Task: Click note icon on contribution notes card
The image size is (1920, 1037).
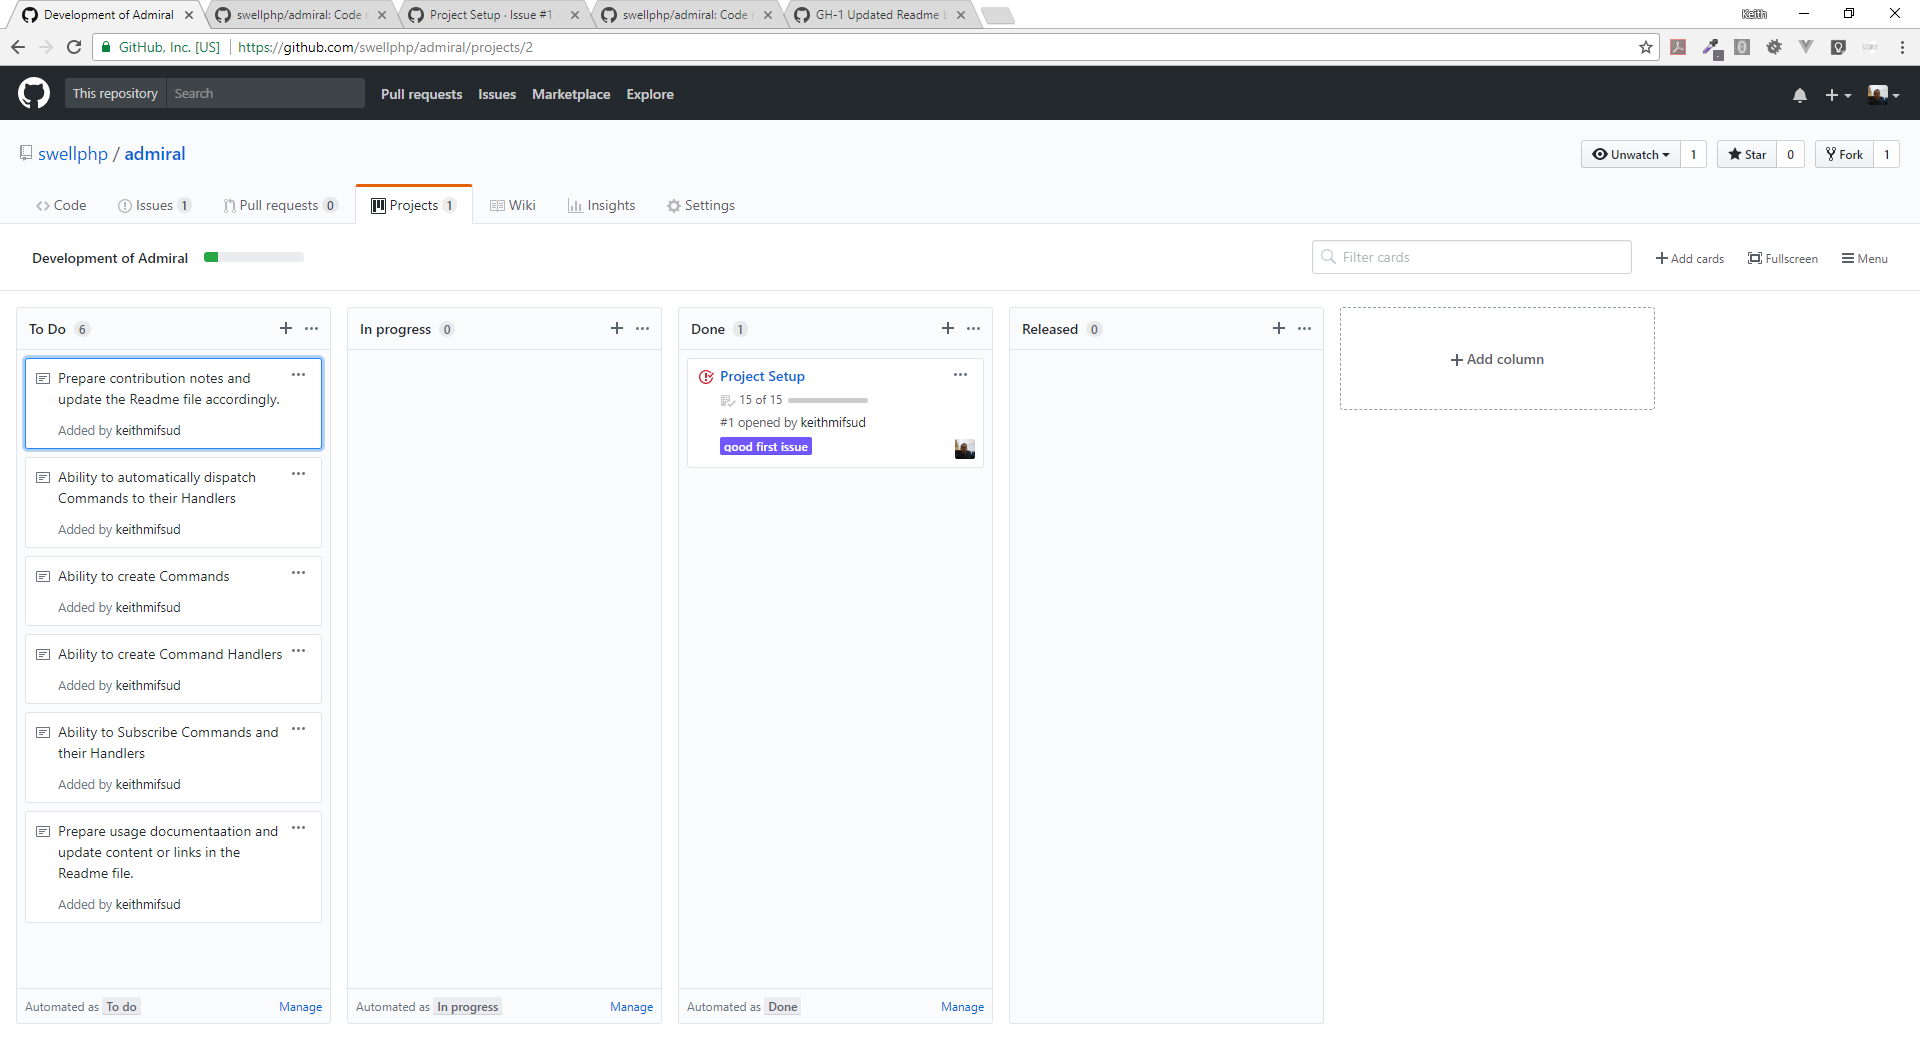Action: 43,379
